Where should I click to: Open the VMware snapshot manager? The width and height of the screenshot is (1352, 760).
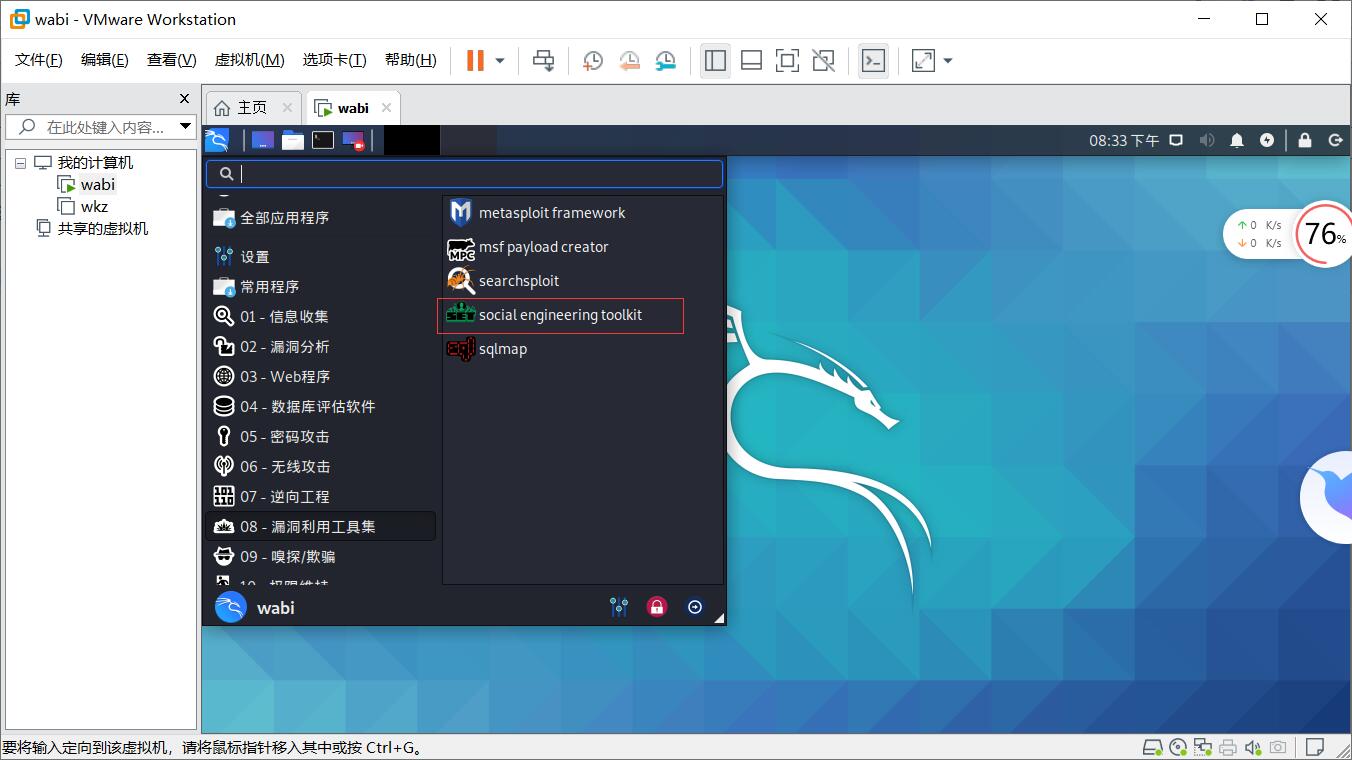[665, 61]
